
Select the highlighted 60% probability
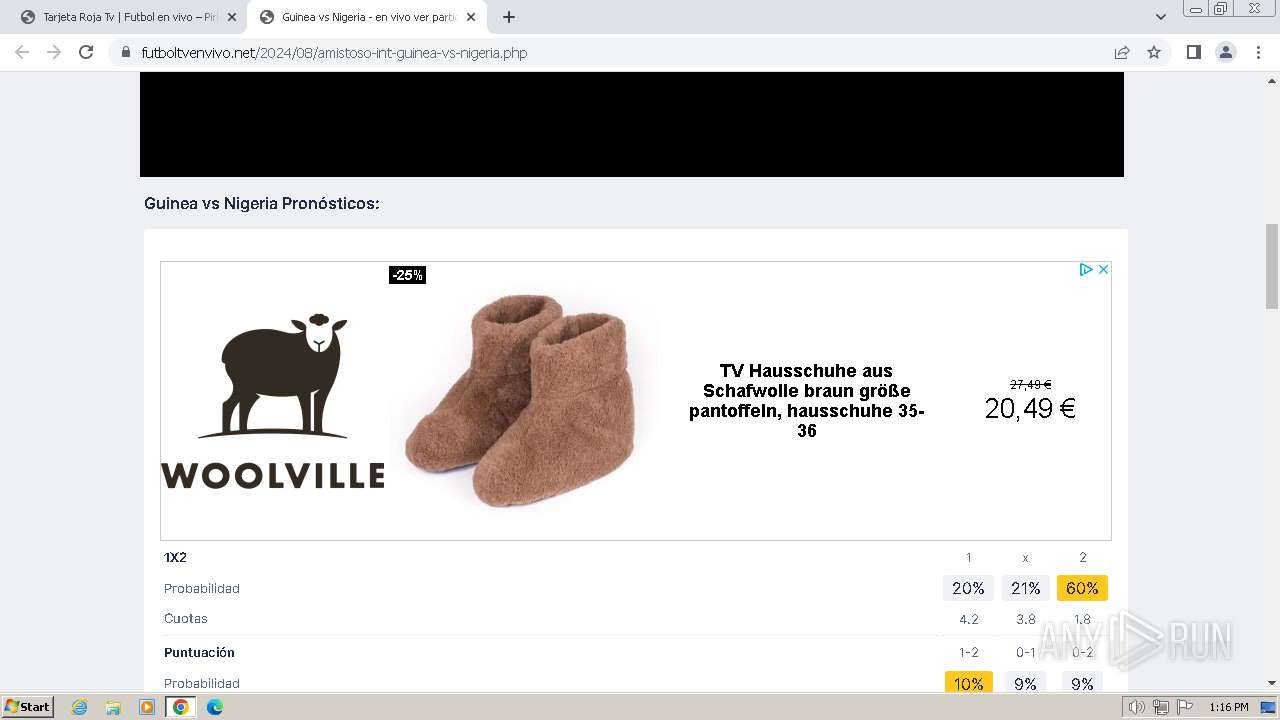click(x=1082, y=588)
